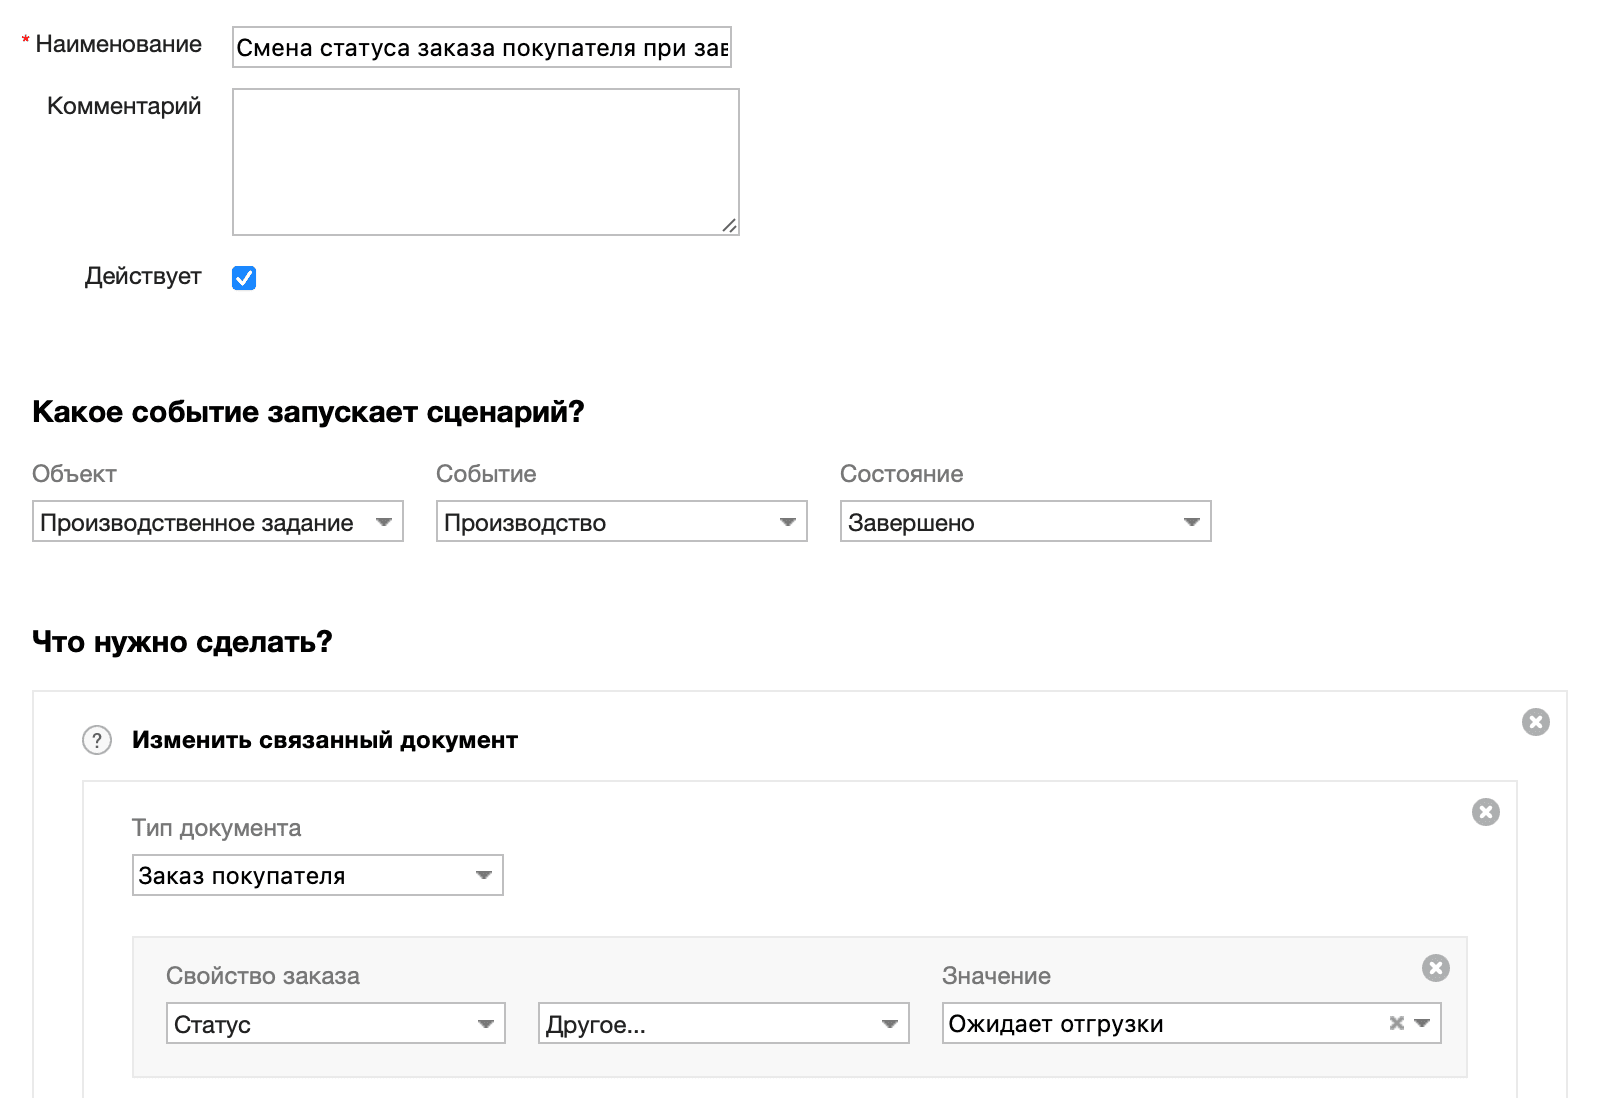Click inside the Комментарий text area
The image size is (1602, 1098).
pos(485,160)
